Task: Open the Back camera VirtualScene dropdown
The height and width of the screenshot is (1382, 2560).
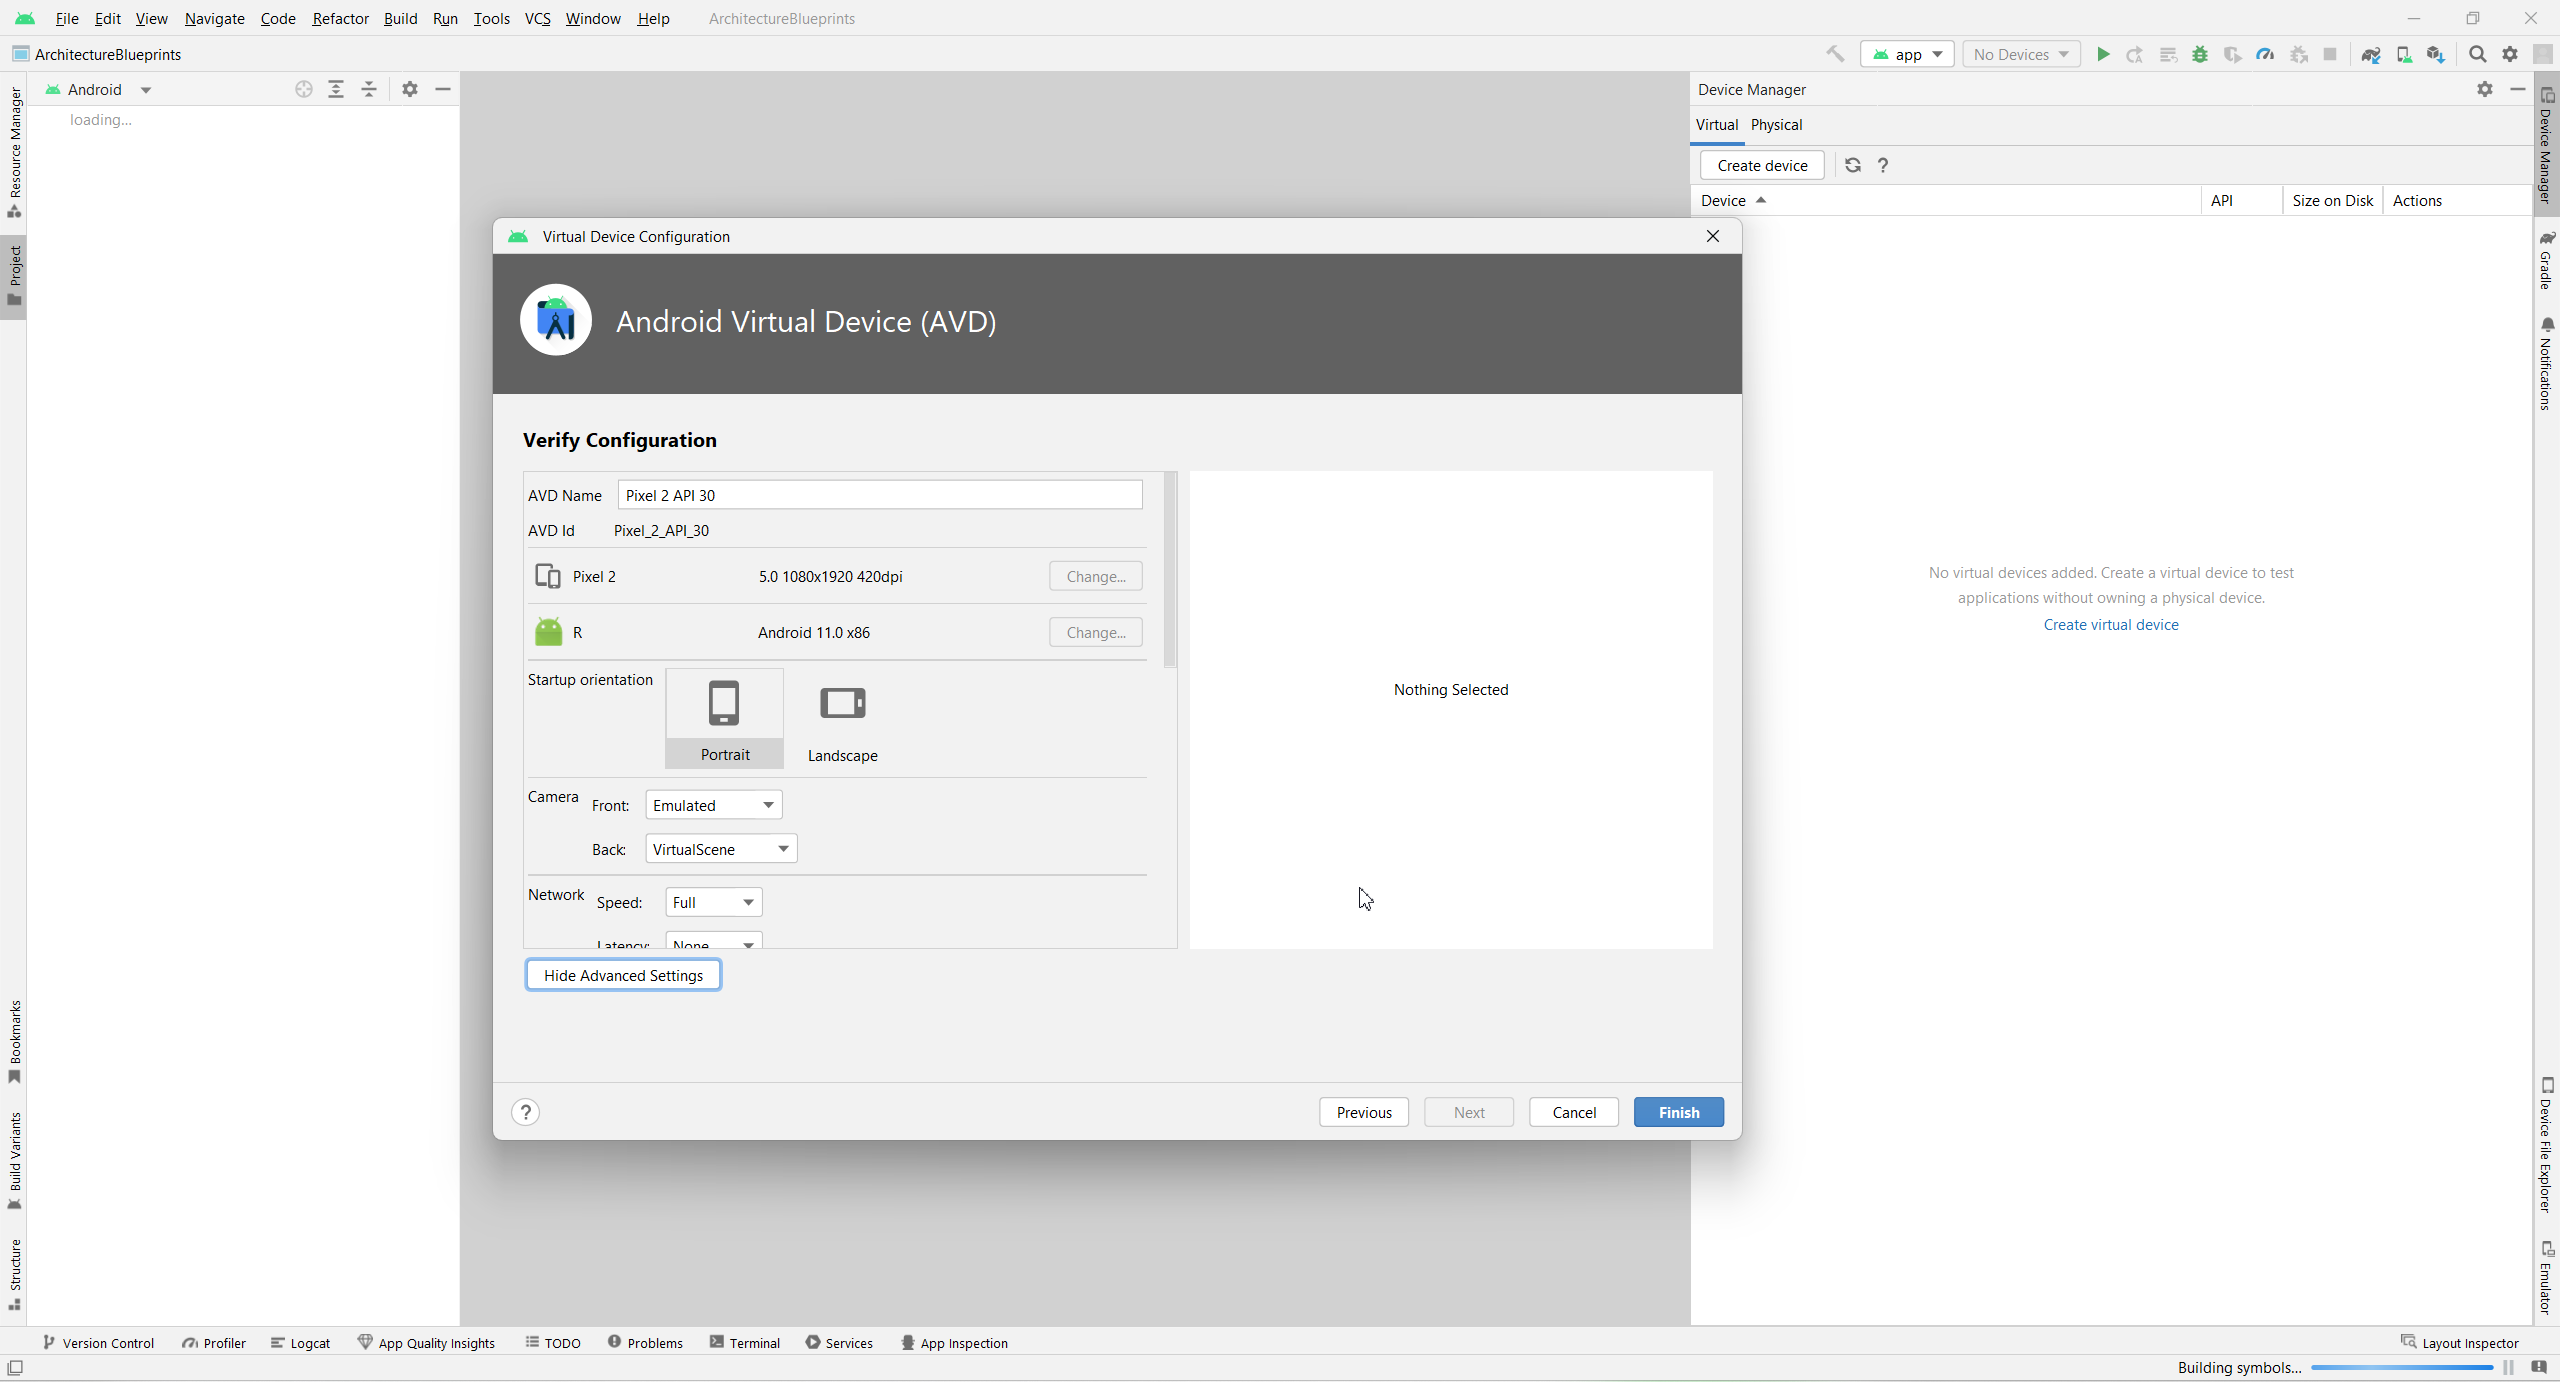Action: pyautogui.click(x=721, y=849)
